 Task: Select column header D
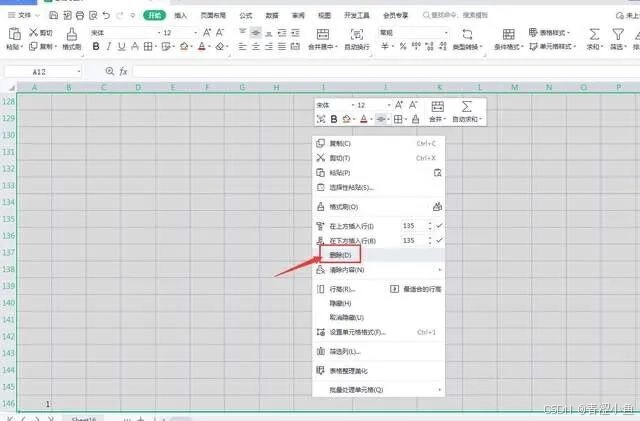(138, 87)
